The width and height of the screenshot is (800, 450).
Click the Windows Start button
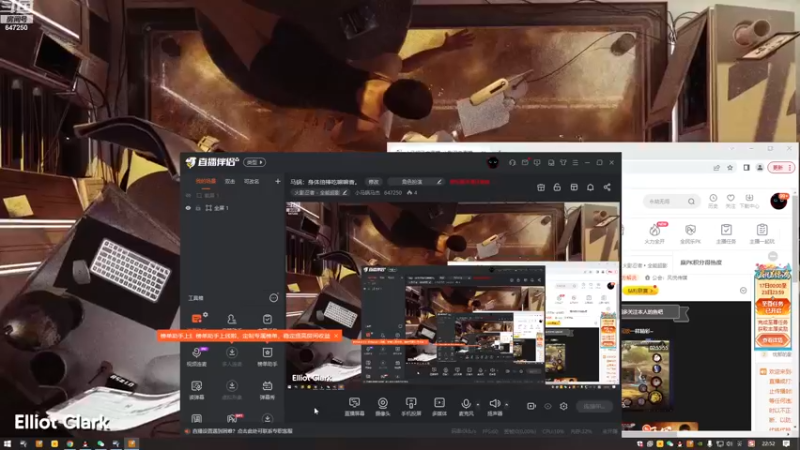click(7, 444)
